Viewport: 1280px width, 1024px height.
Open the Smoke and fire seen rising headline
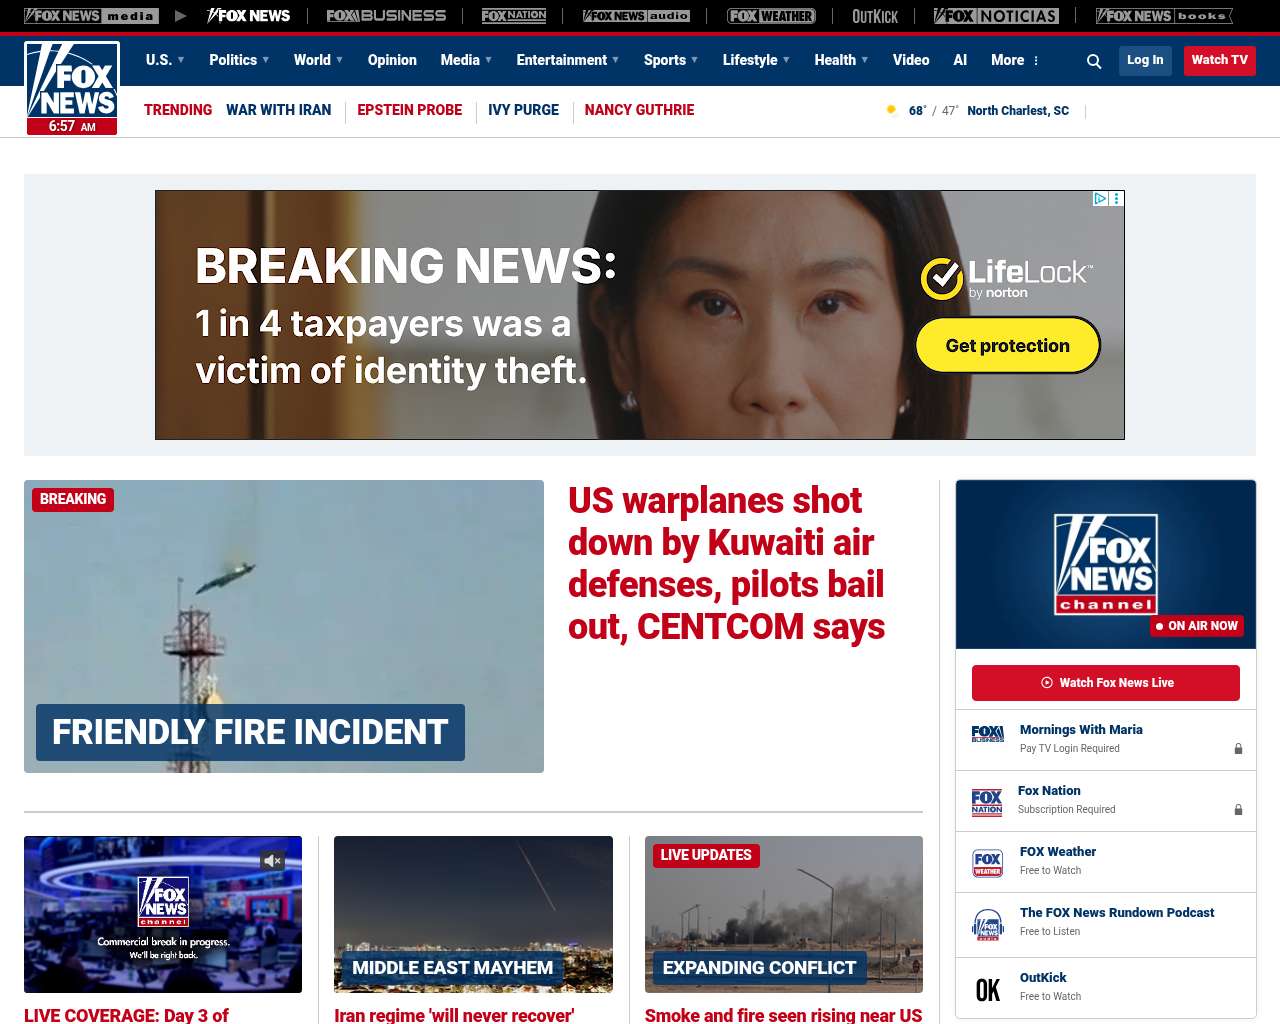point(784,1015)
